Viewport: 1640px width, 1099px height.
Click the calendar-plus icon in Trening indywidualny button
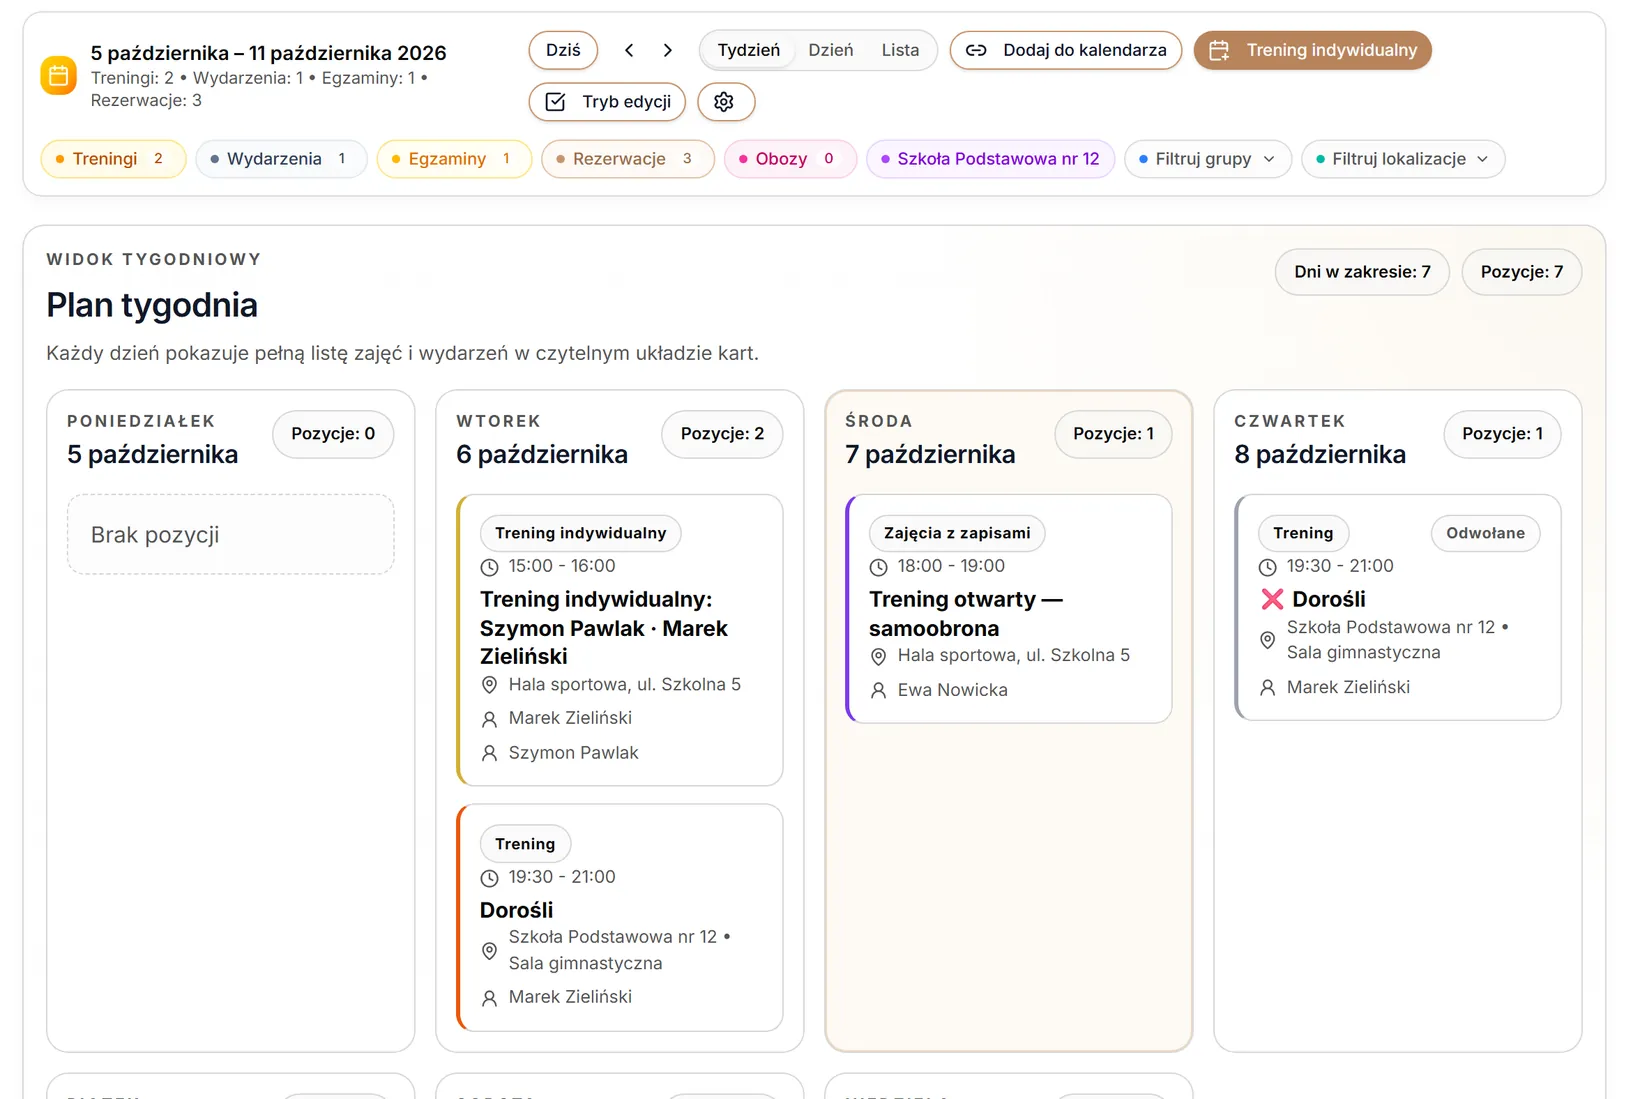(1219, 50)
